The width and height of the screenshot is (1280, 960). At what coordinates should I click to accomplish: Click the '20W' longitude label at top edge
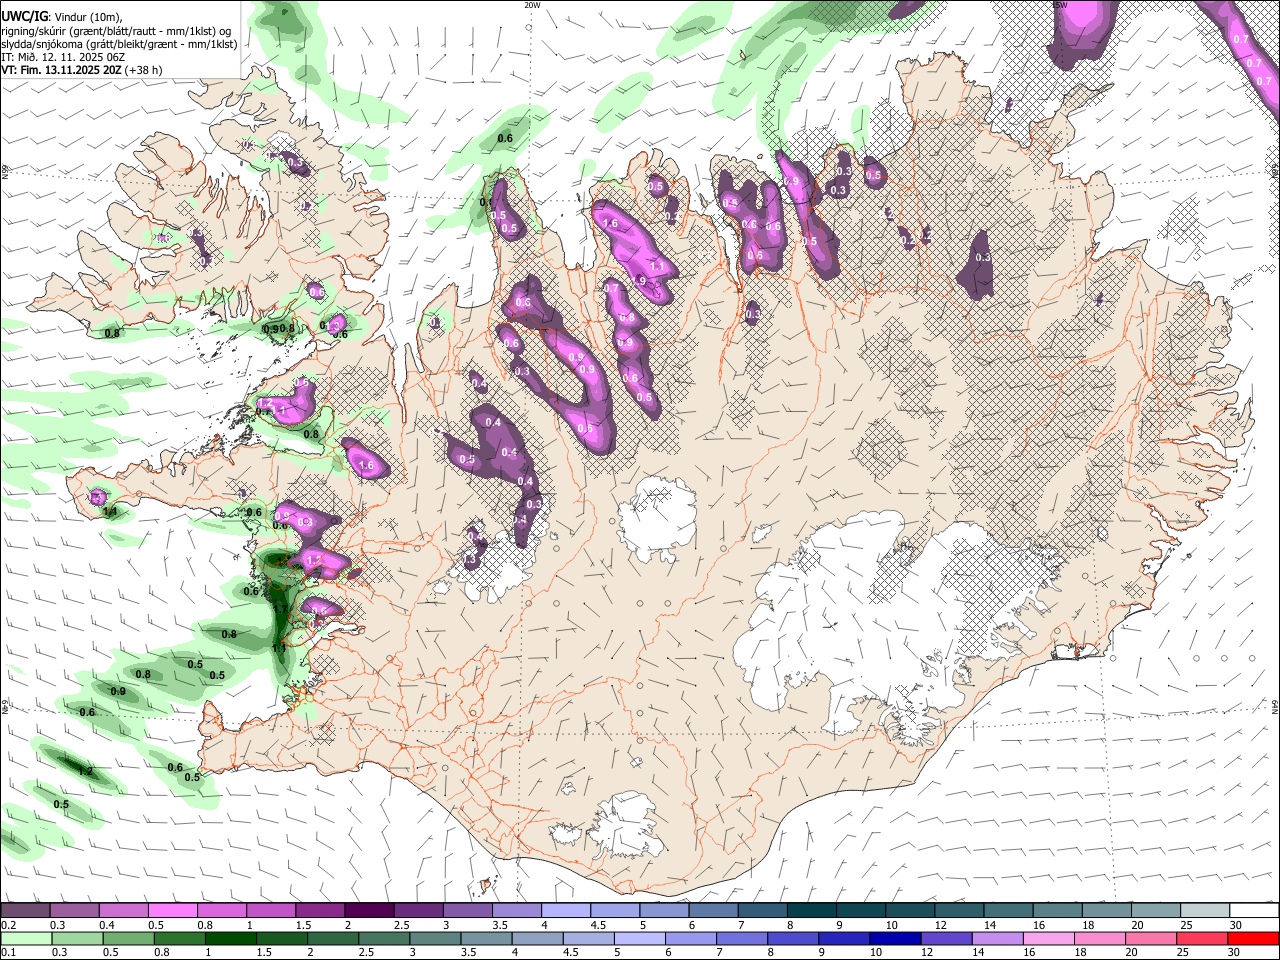click(x=532, y=5)
